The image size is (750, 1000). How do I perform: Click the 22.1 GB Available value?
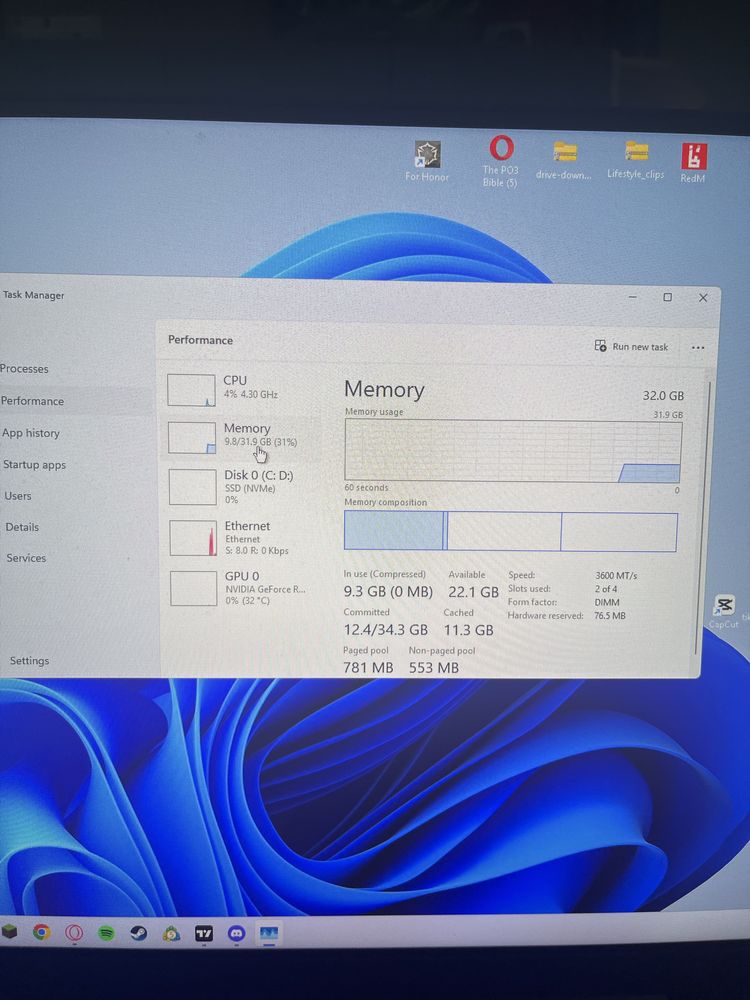473,592
